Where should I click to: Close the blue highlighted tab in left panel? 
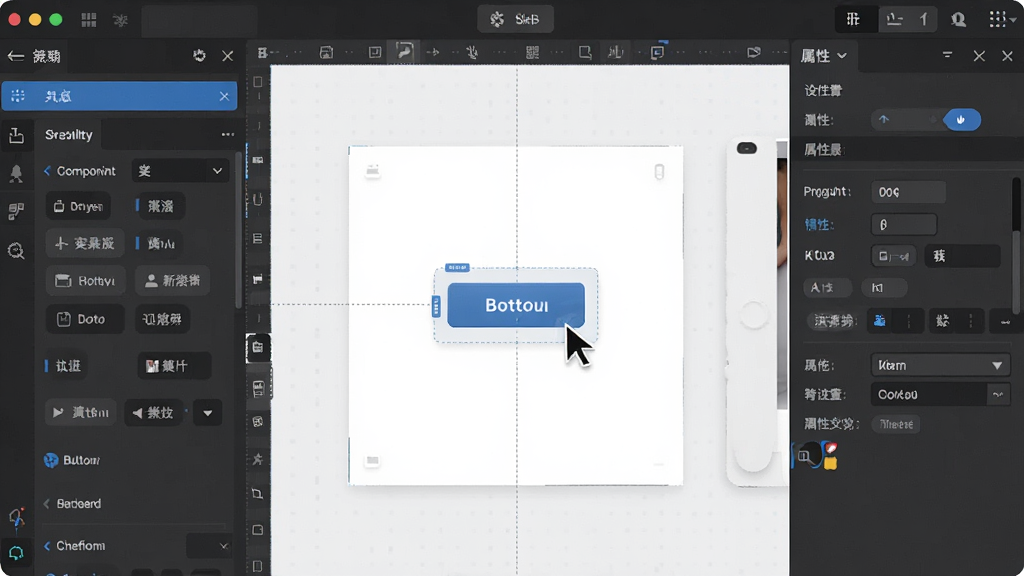pyautogui.click(x=224, y=97)
